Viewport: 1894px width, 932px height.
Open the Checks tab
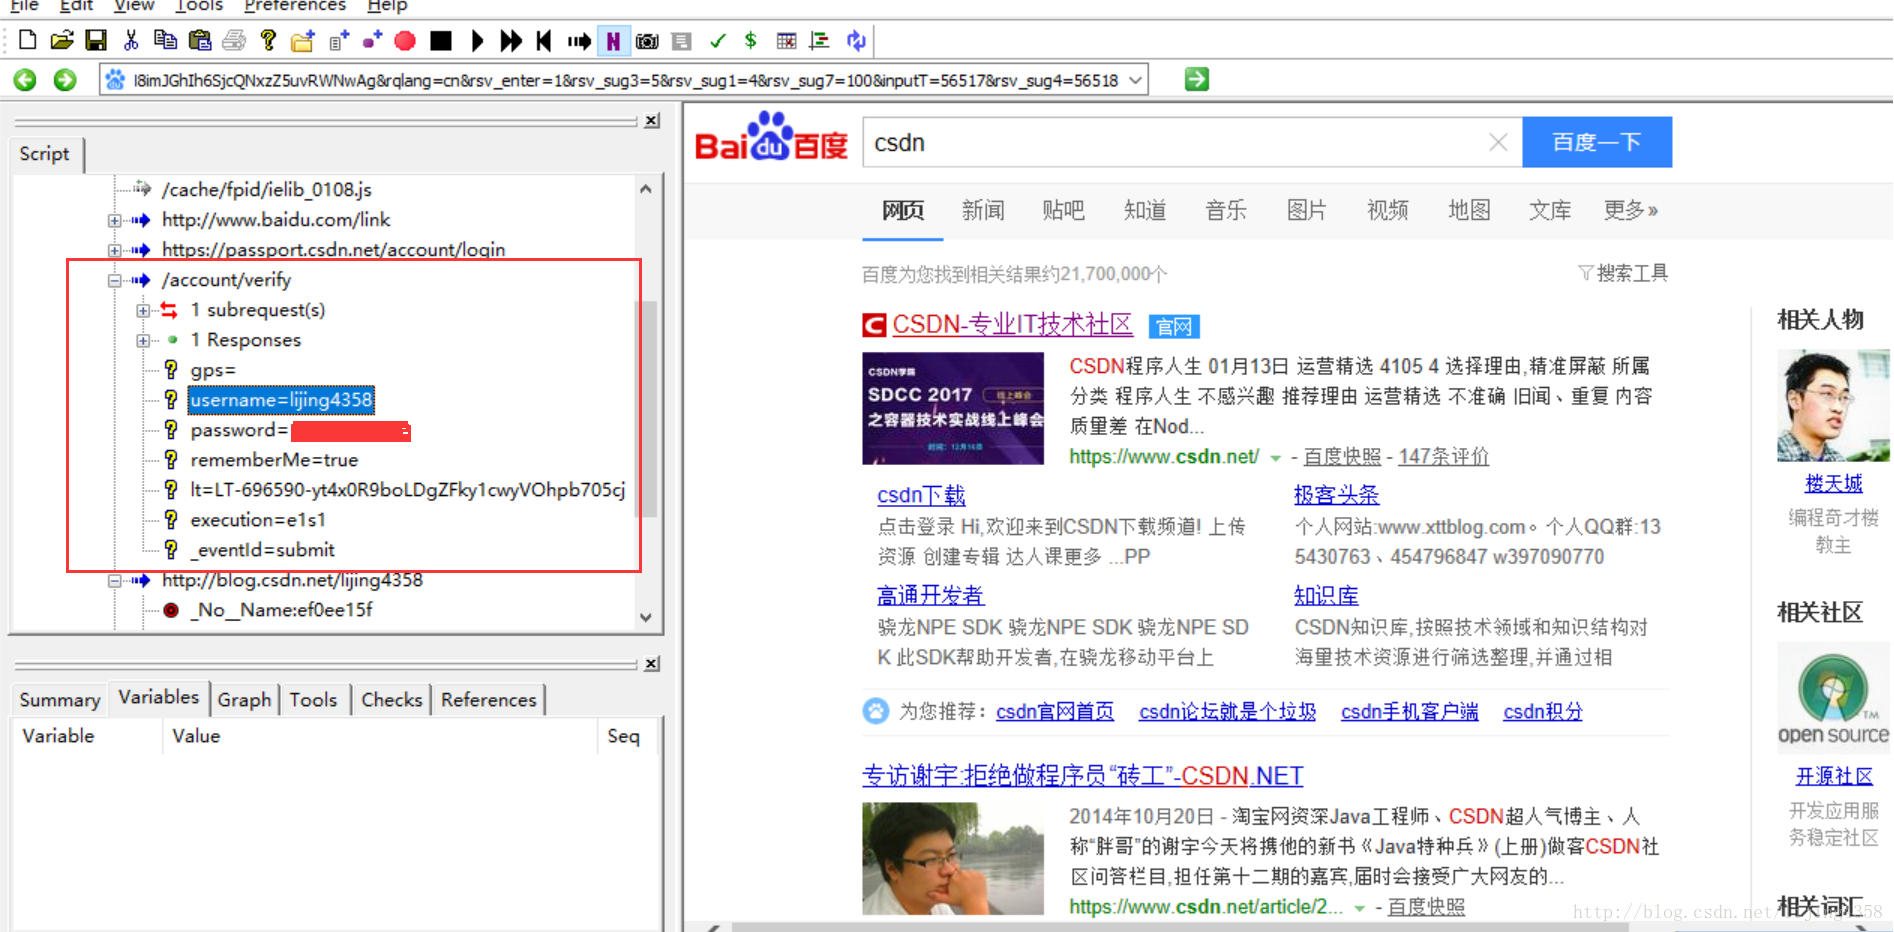392,700
